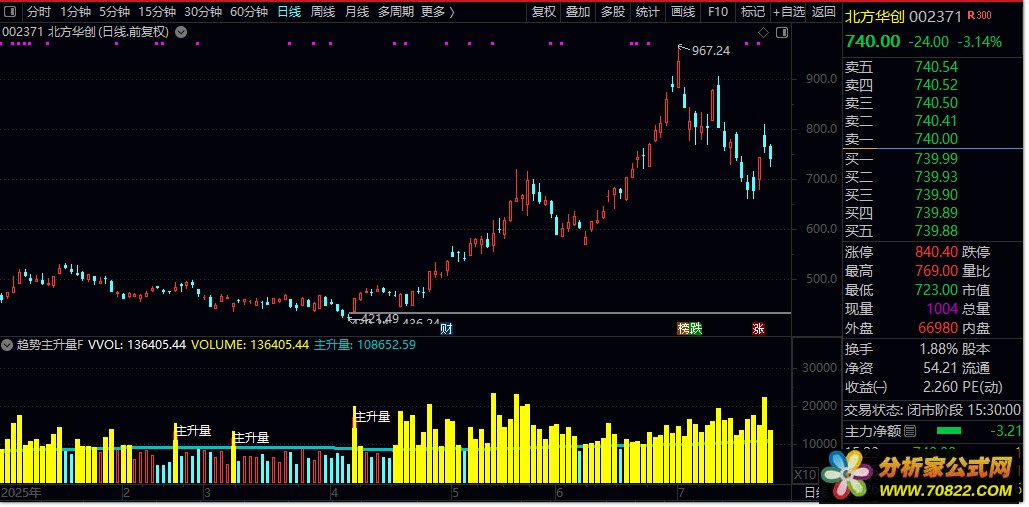
Task: Click the 外盘 66980 value
Action: 938,328
